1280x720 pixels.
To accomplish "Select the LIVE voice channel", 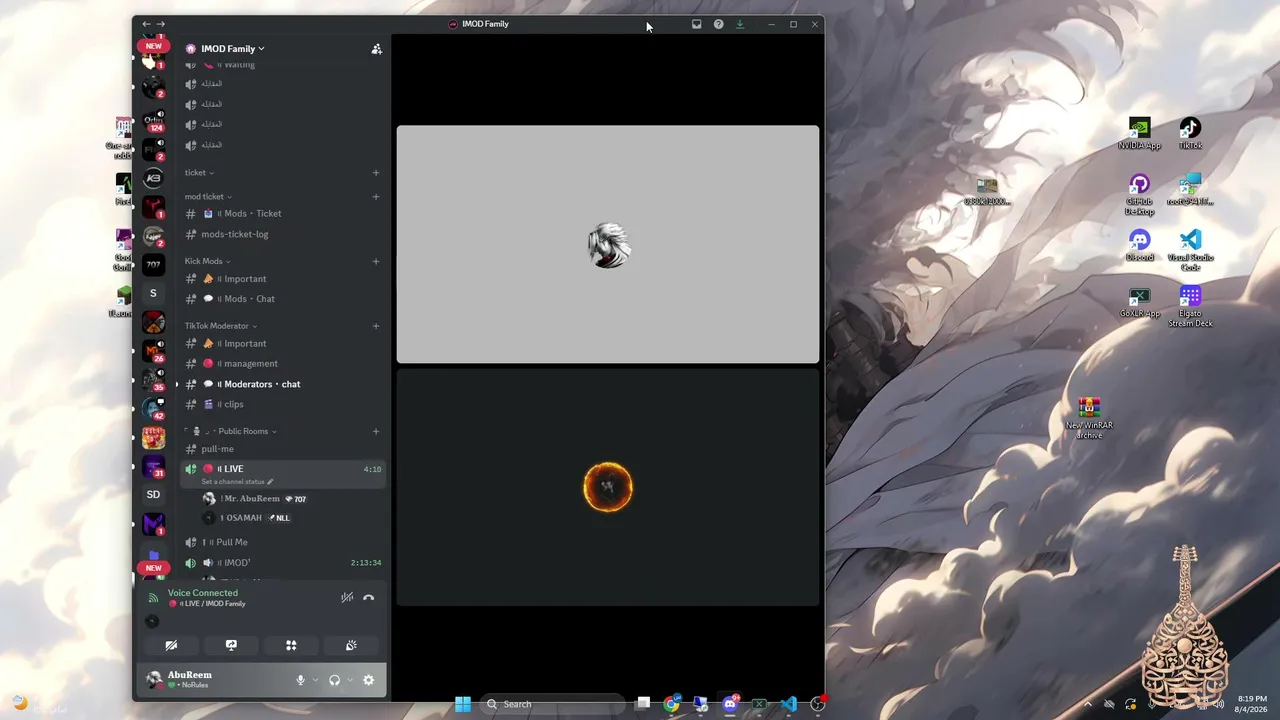I will pyautogui.click(x=283, y=474).
